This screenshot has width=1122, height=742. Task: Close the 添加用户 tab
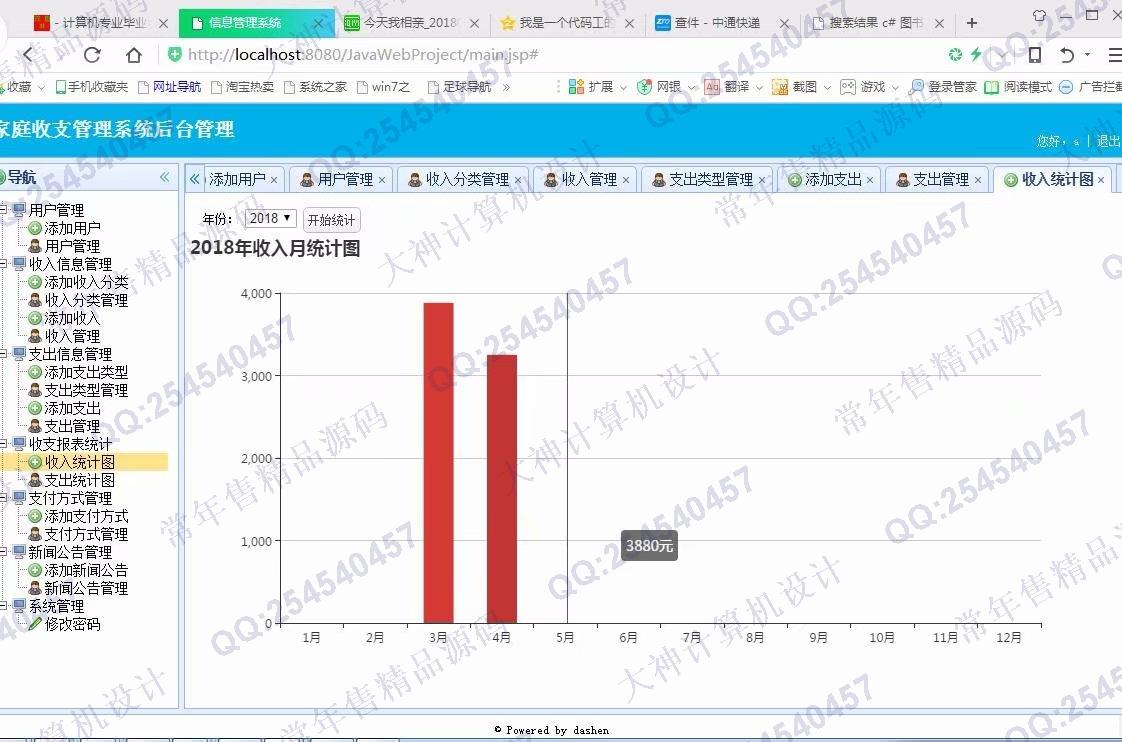[273, 180]
